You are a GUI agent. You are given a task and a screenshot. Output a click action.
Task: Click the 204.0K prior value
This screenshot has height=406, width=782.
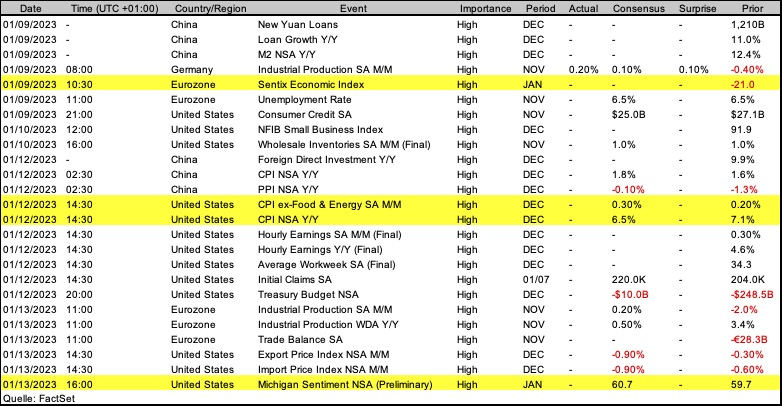point(748,279)
